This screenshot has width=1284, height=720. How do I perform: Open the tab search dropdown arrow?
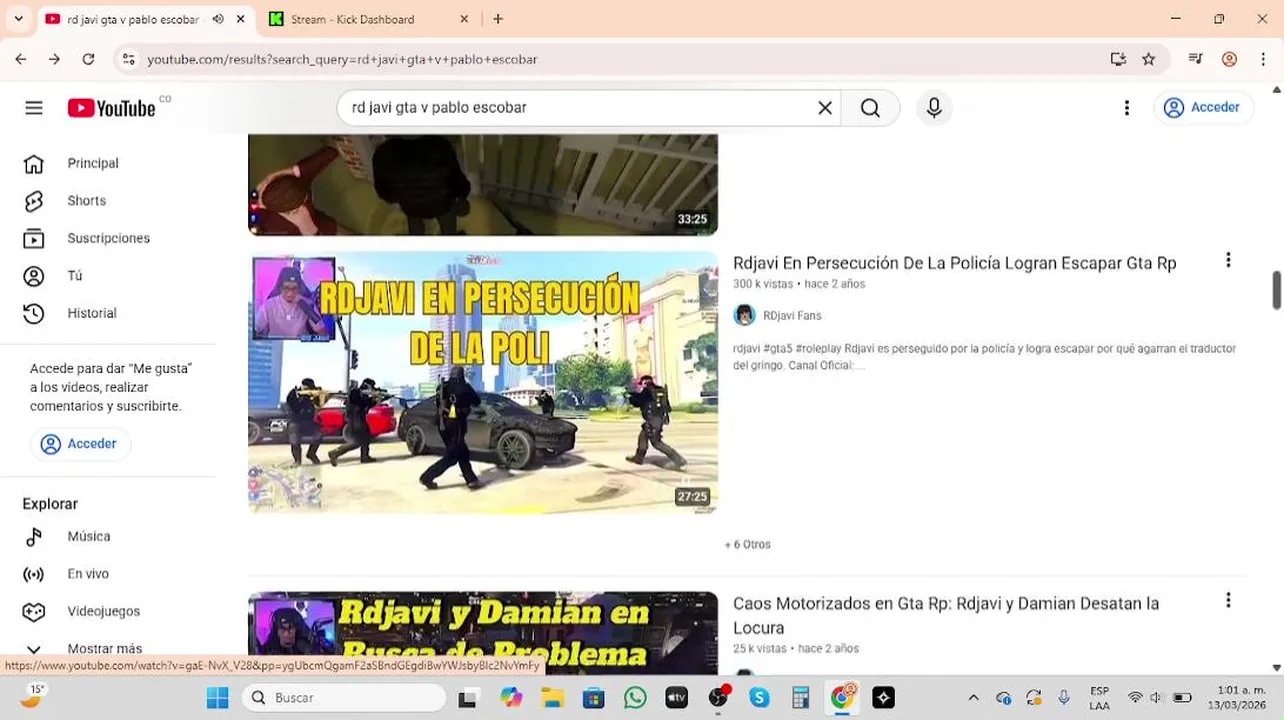18,19
